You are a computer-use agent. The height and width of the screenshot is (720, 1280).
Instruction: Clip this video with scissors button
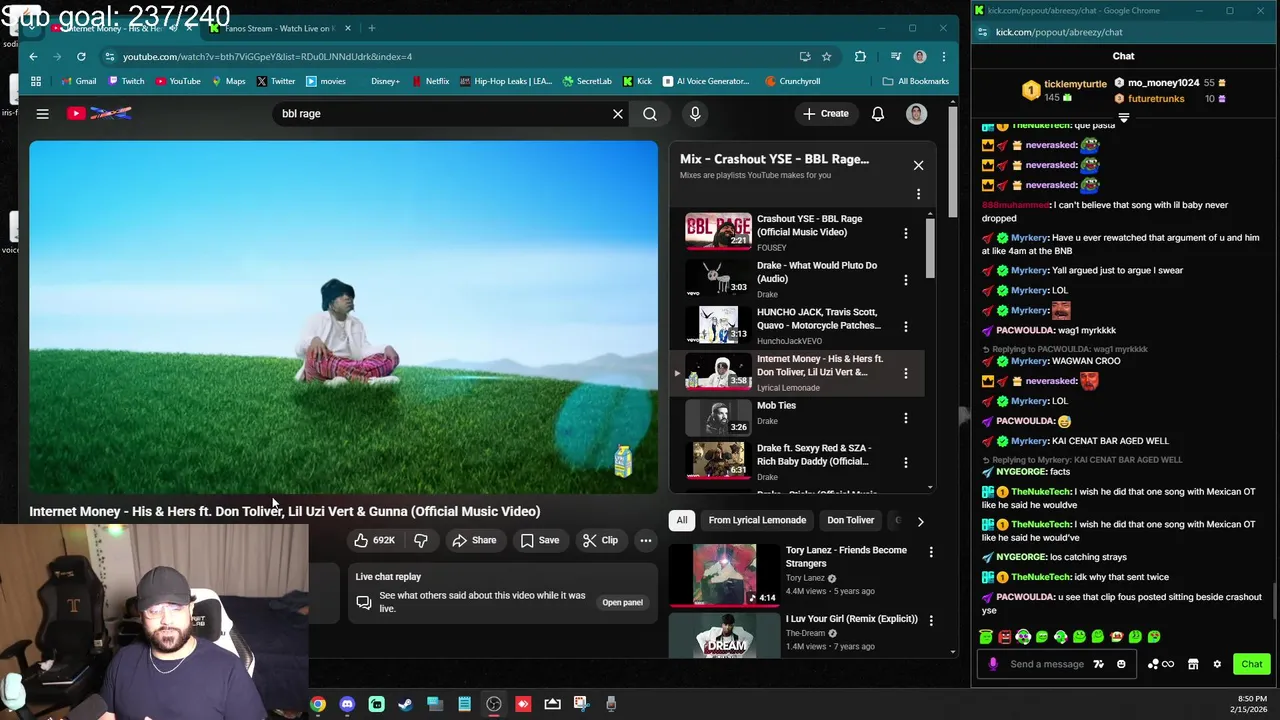point(600,540)
